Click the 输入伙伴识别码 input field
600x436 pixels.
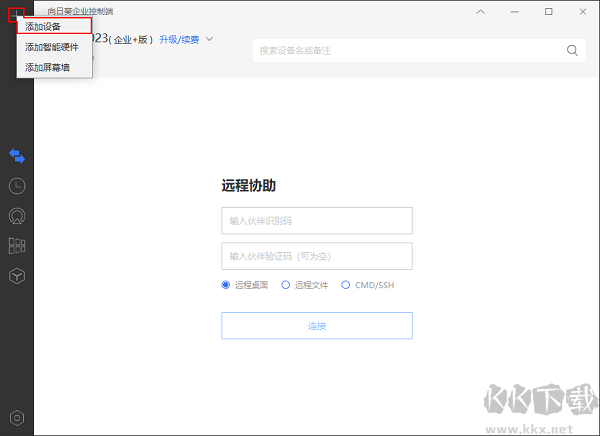pyautogui.click(x=317, y=220)
